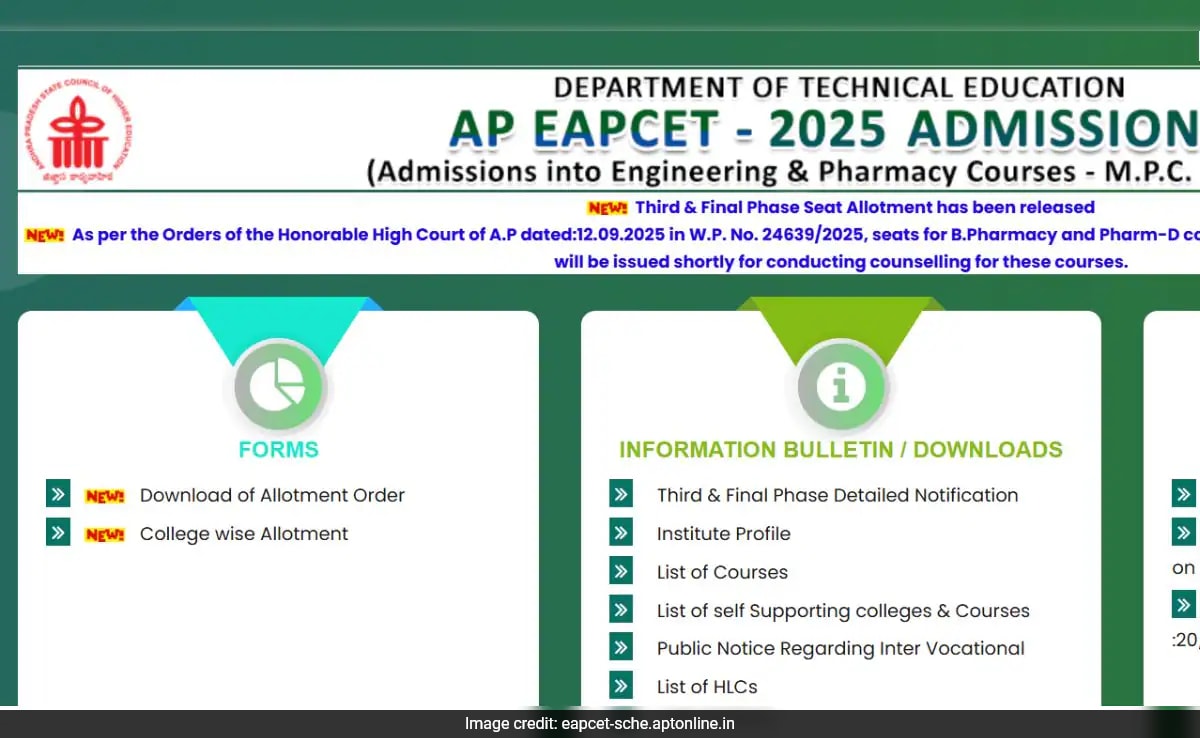The height and width of the screenshot is (738, 1200).
Task: Expand the topmost chevron in the right-edge panel
Action: tap(1182, 492)
